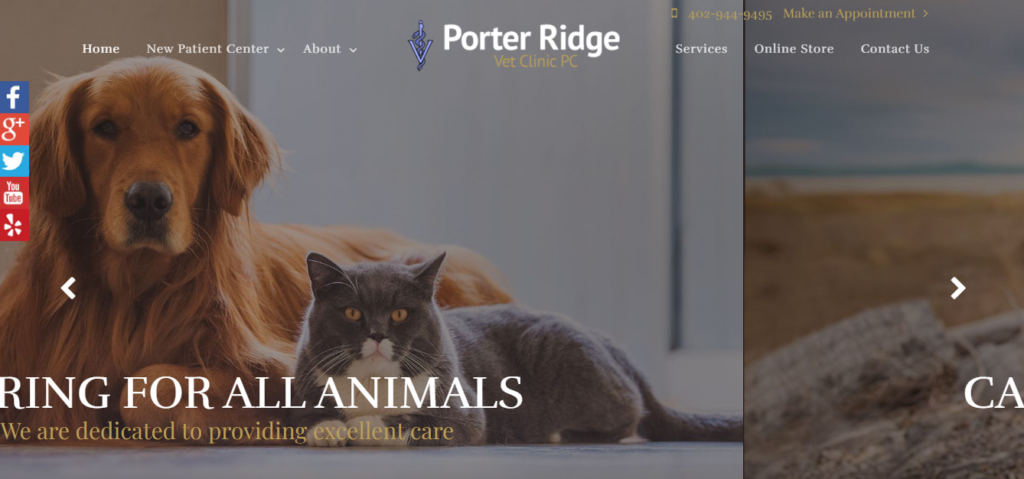Open the Twitter social icon

pos(14,161)
